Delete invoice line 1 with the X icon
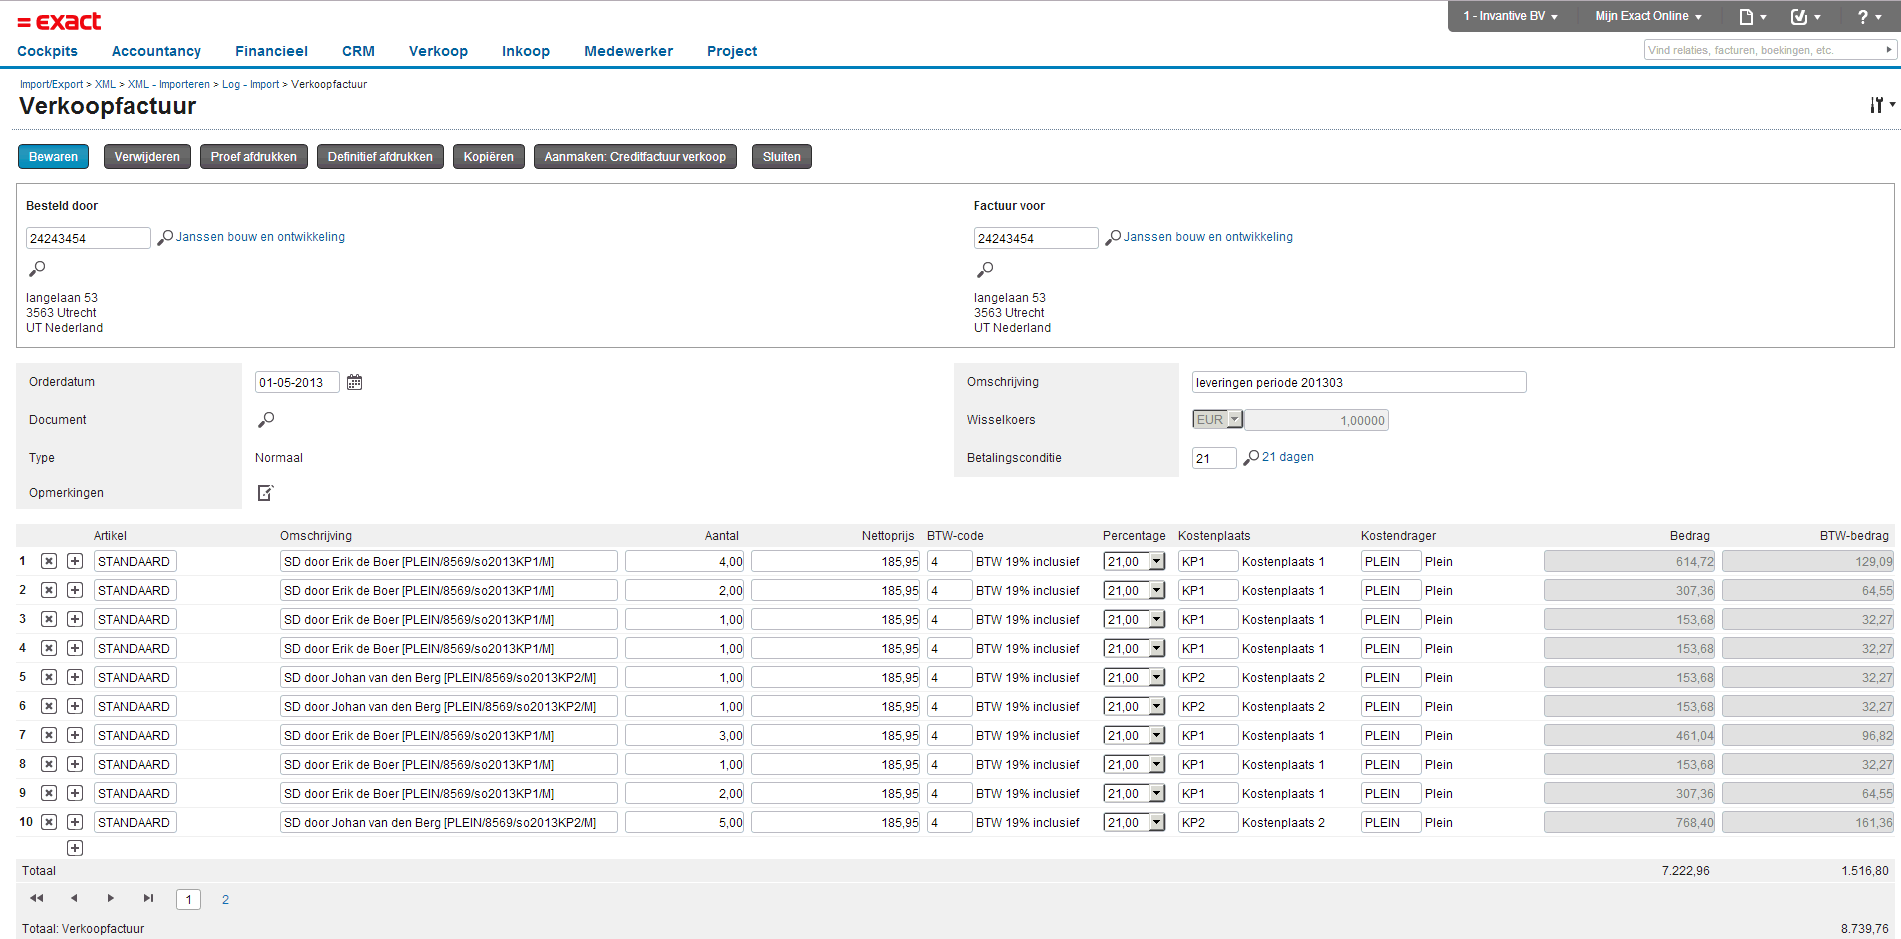 point(49,562)
